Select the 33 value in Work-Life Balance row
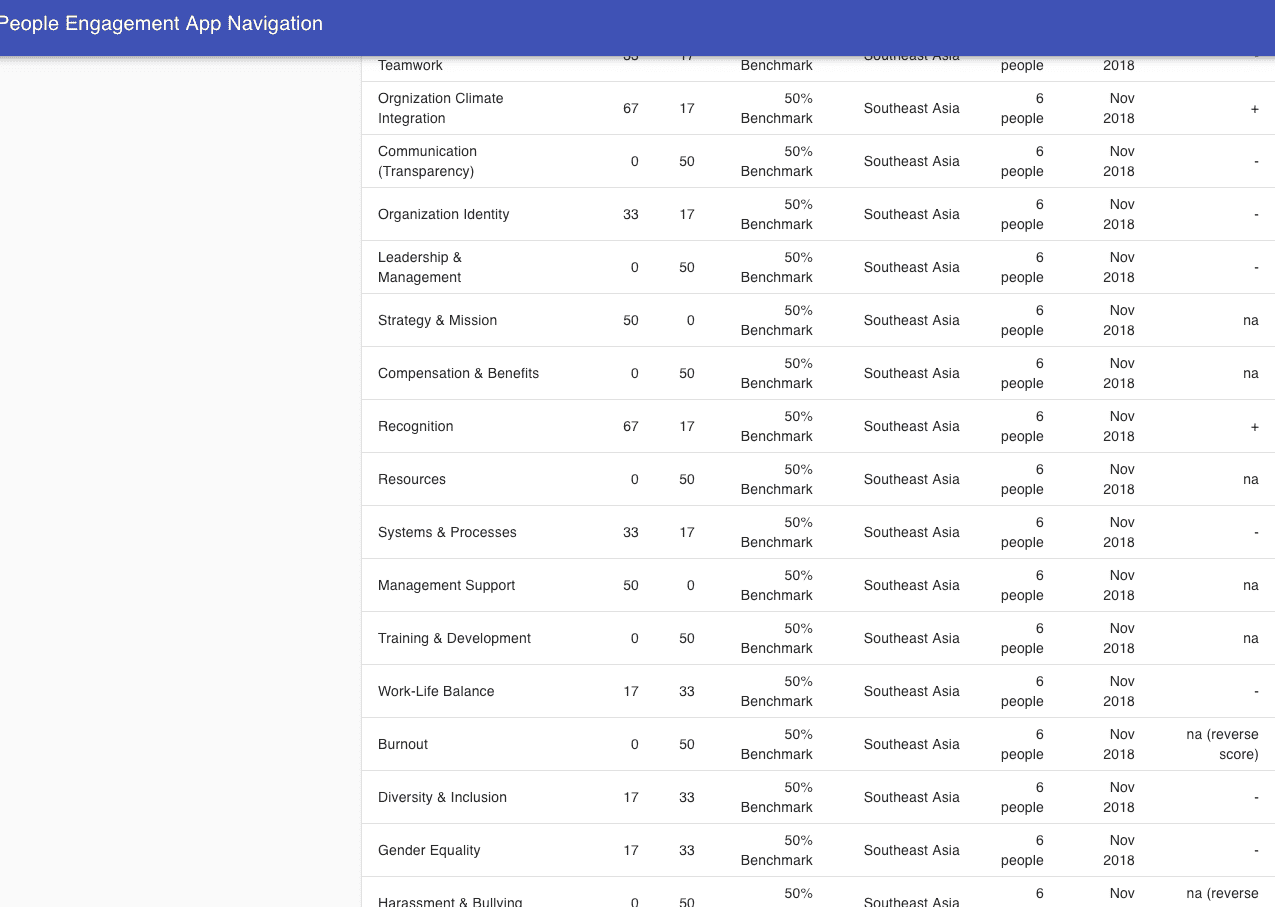 tap(687, 691)
